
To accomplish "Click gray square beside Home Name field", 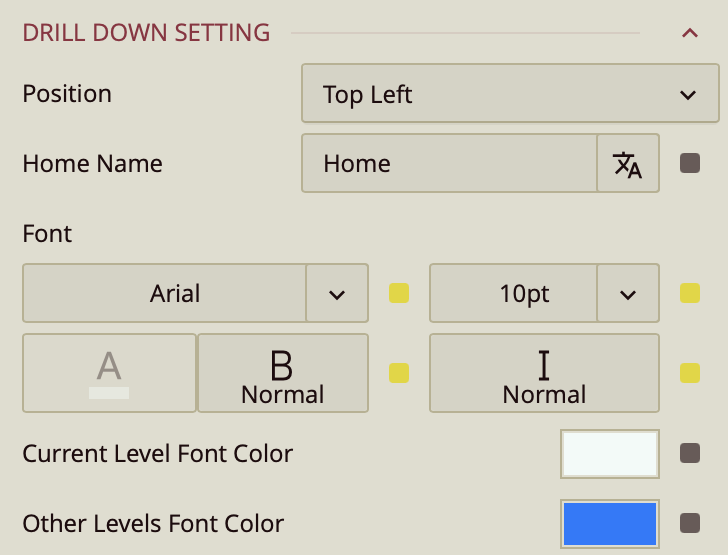I will (690, 163).
